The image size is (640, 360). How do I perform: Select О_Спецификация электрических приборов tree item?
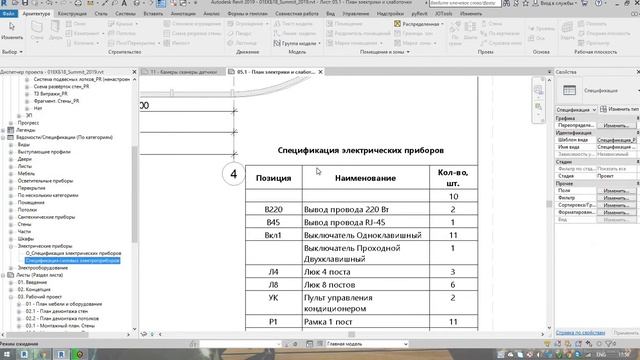pos(73,253)
